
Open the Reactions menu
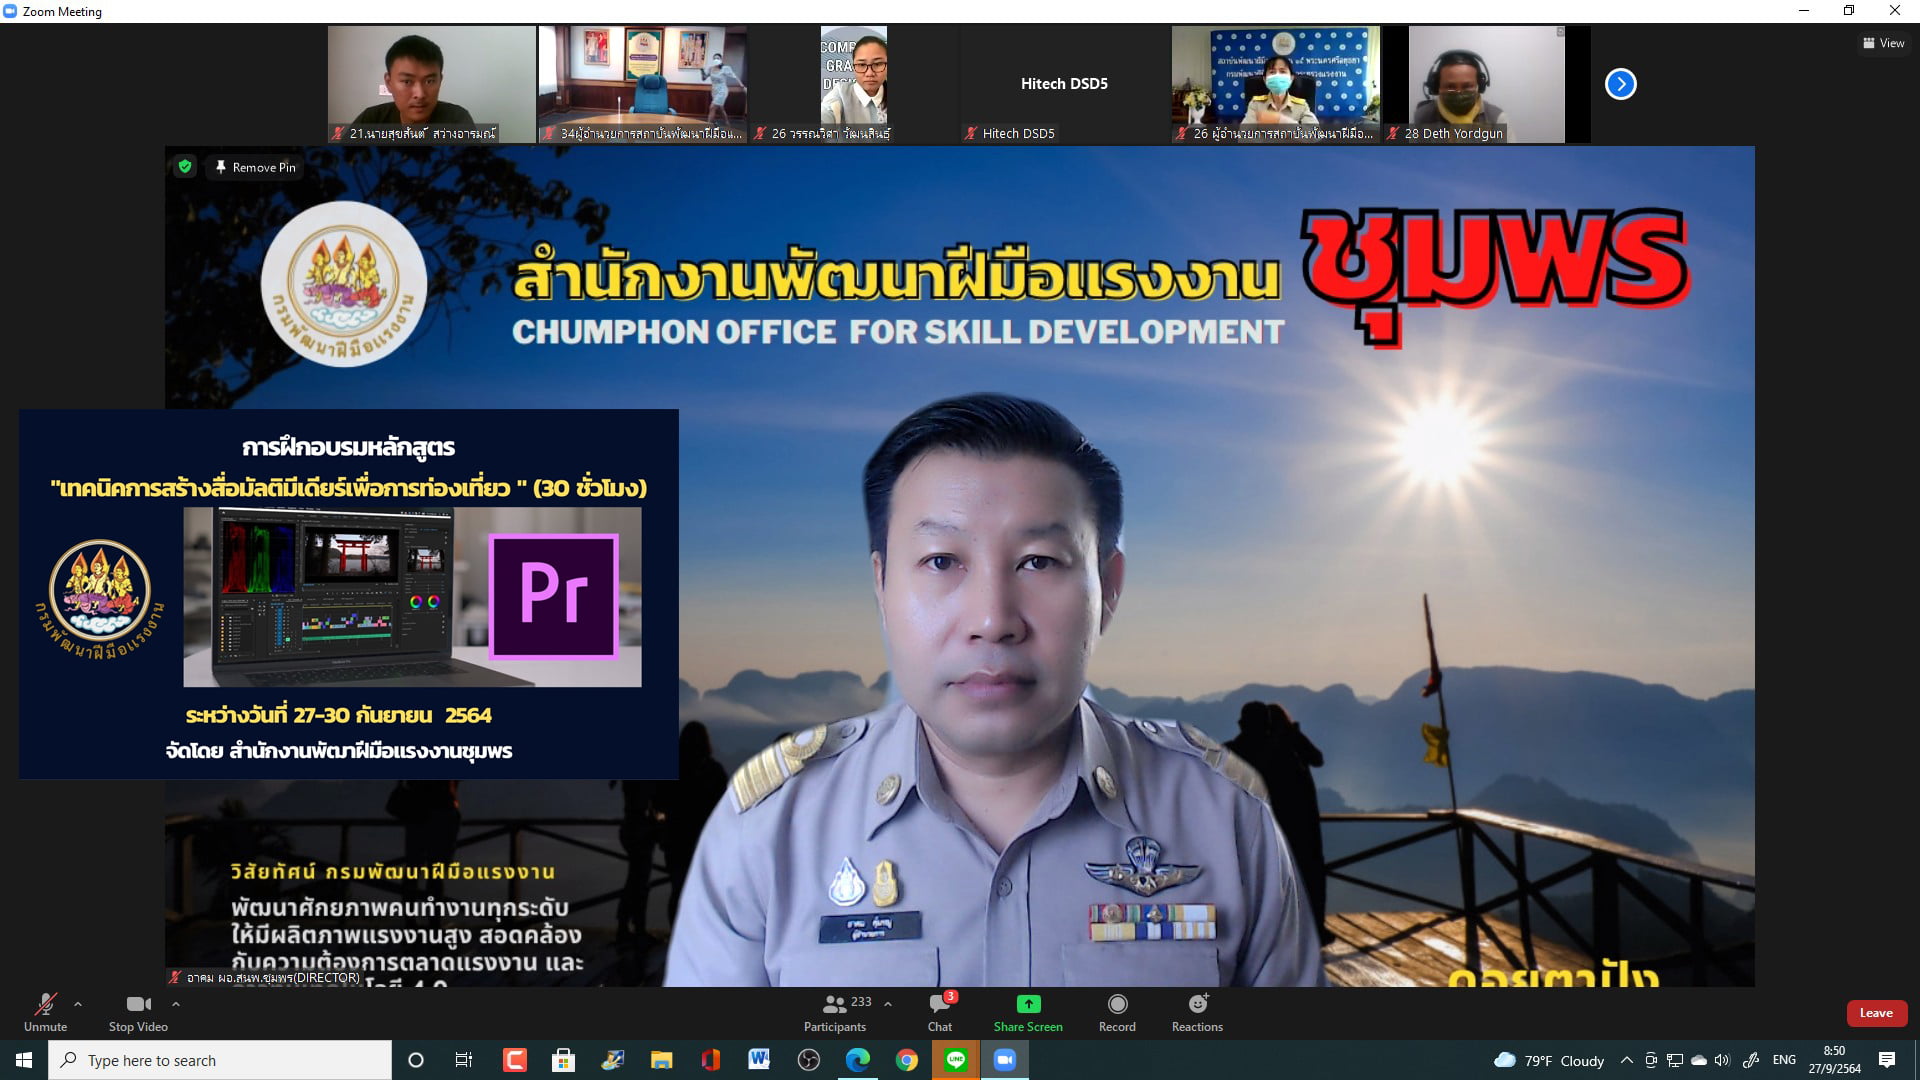[1197, 1012]
